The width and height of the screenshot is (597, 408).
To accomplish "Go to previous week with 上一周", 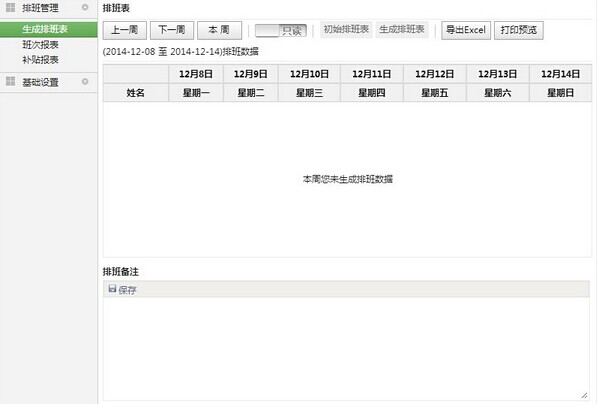I will point(125,30).
